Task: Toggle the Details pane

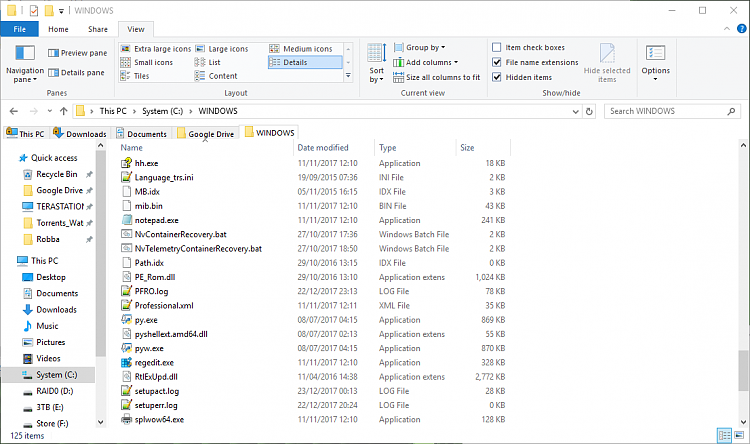Action: pyautogui.click(x=76, y=73)
